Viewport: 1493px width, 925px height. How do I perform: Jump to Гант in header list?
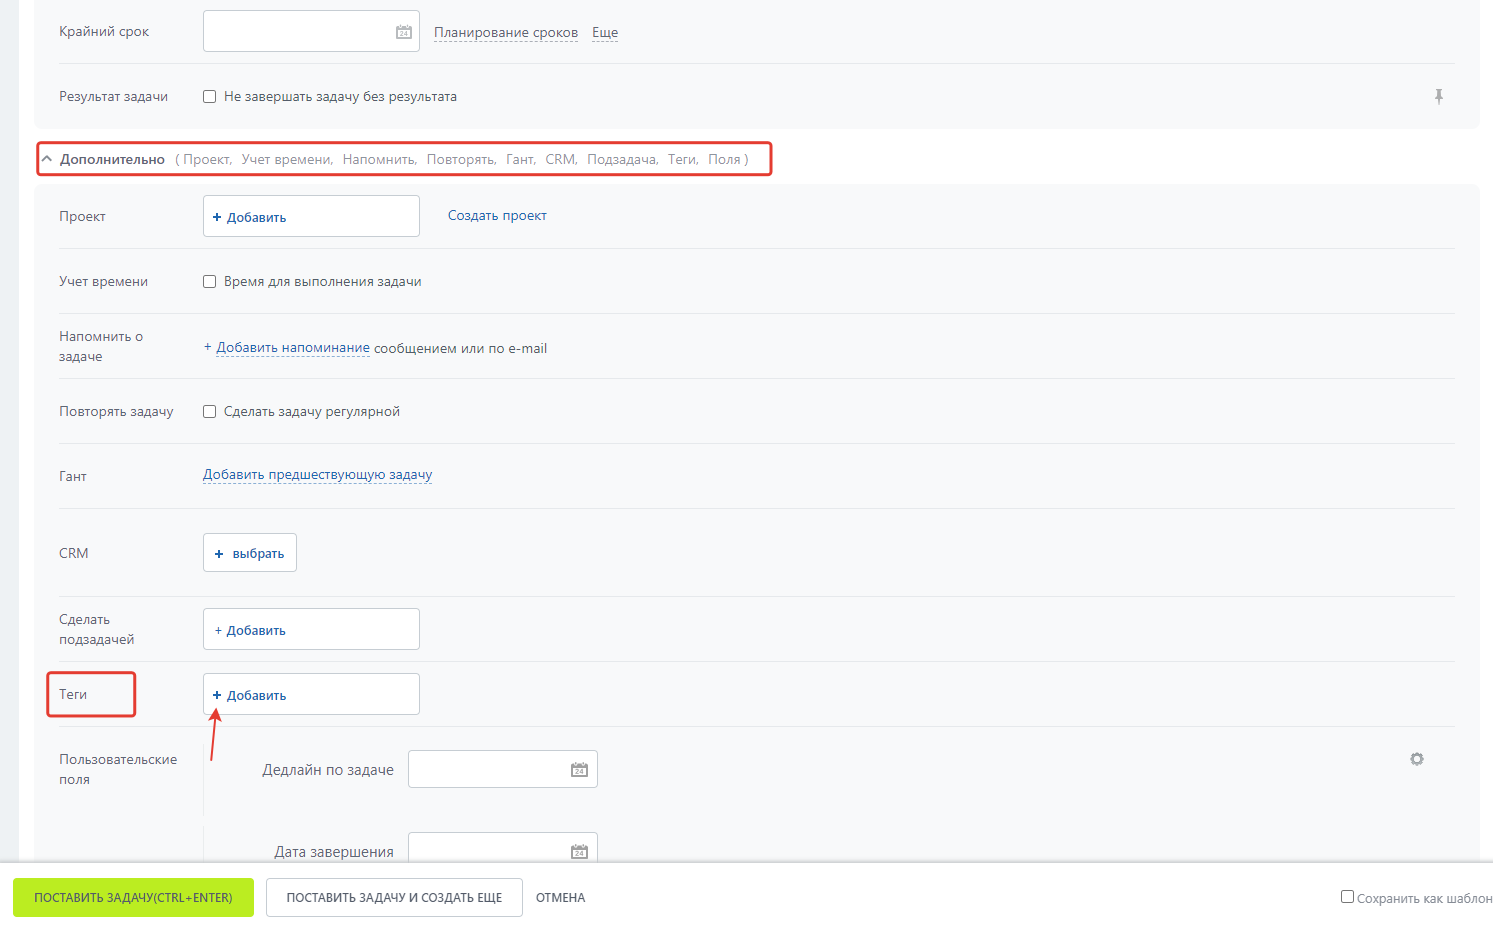[x=520, y=159]
